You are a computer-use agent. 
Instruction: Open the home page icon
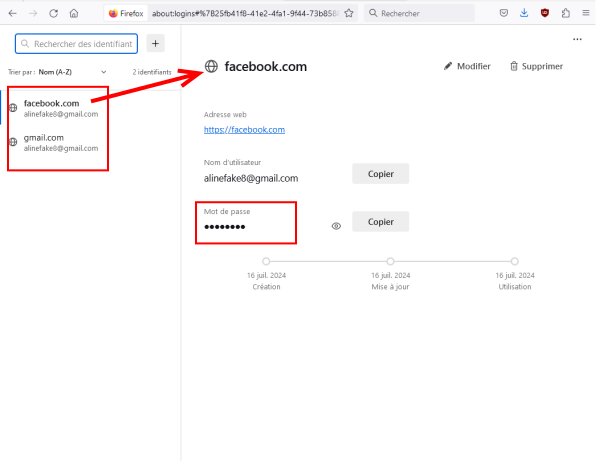(x=74, y=13)
